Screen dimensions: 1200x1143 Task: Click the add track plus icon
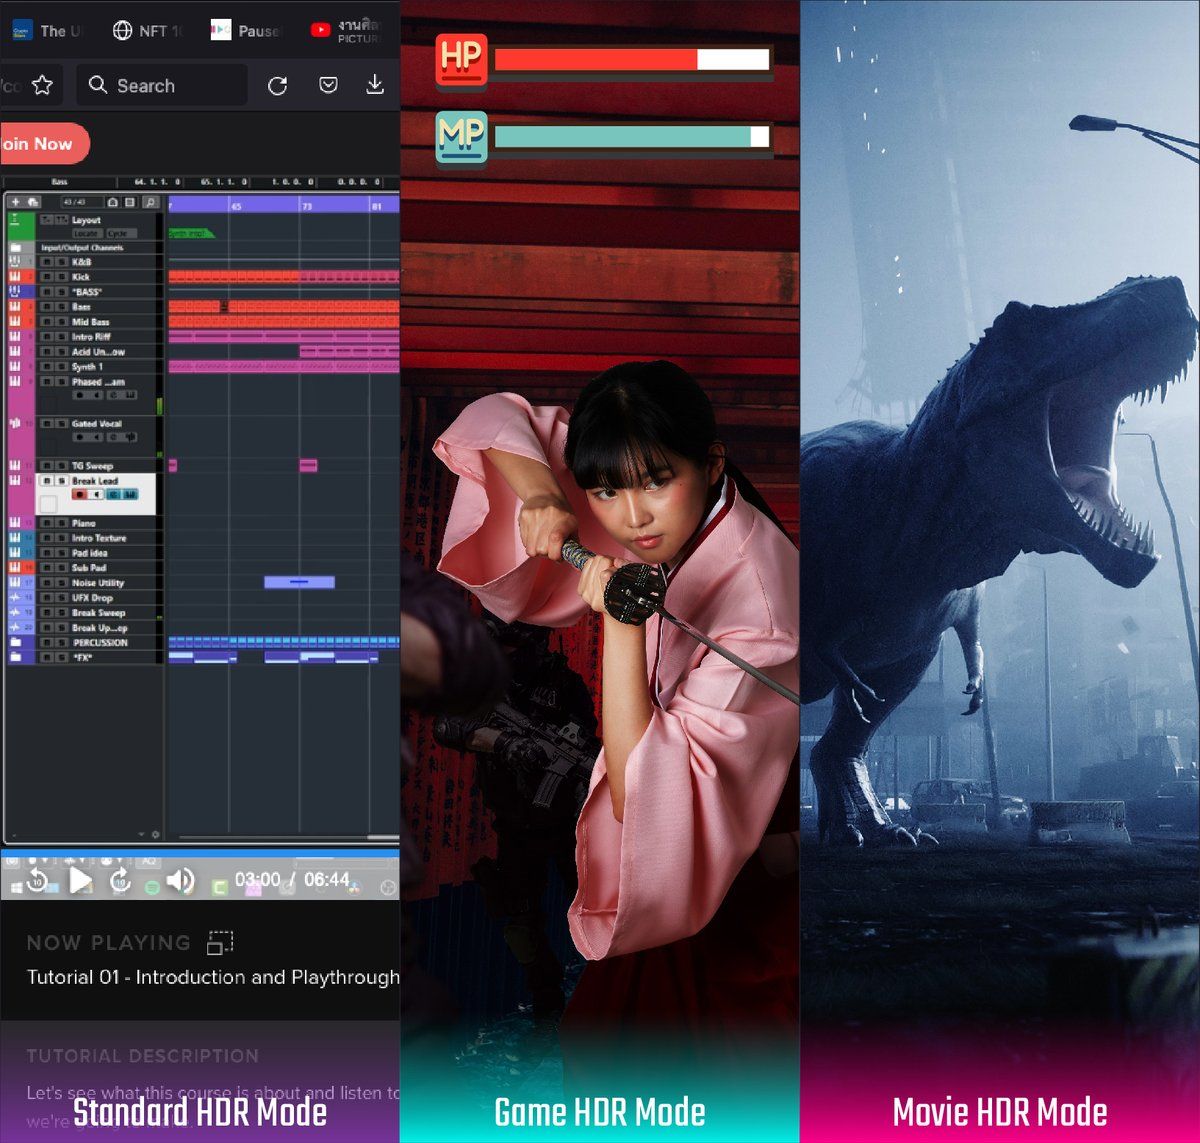pyautogui.click(x=15, y=202)
